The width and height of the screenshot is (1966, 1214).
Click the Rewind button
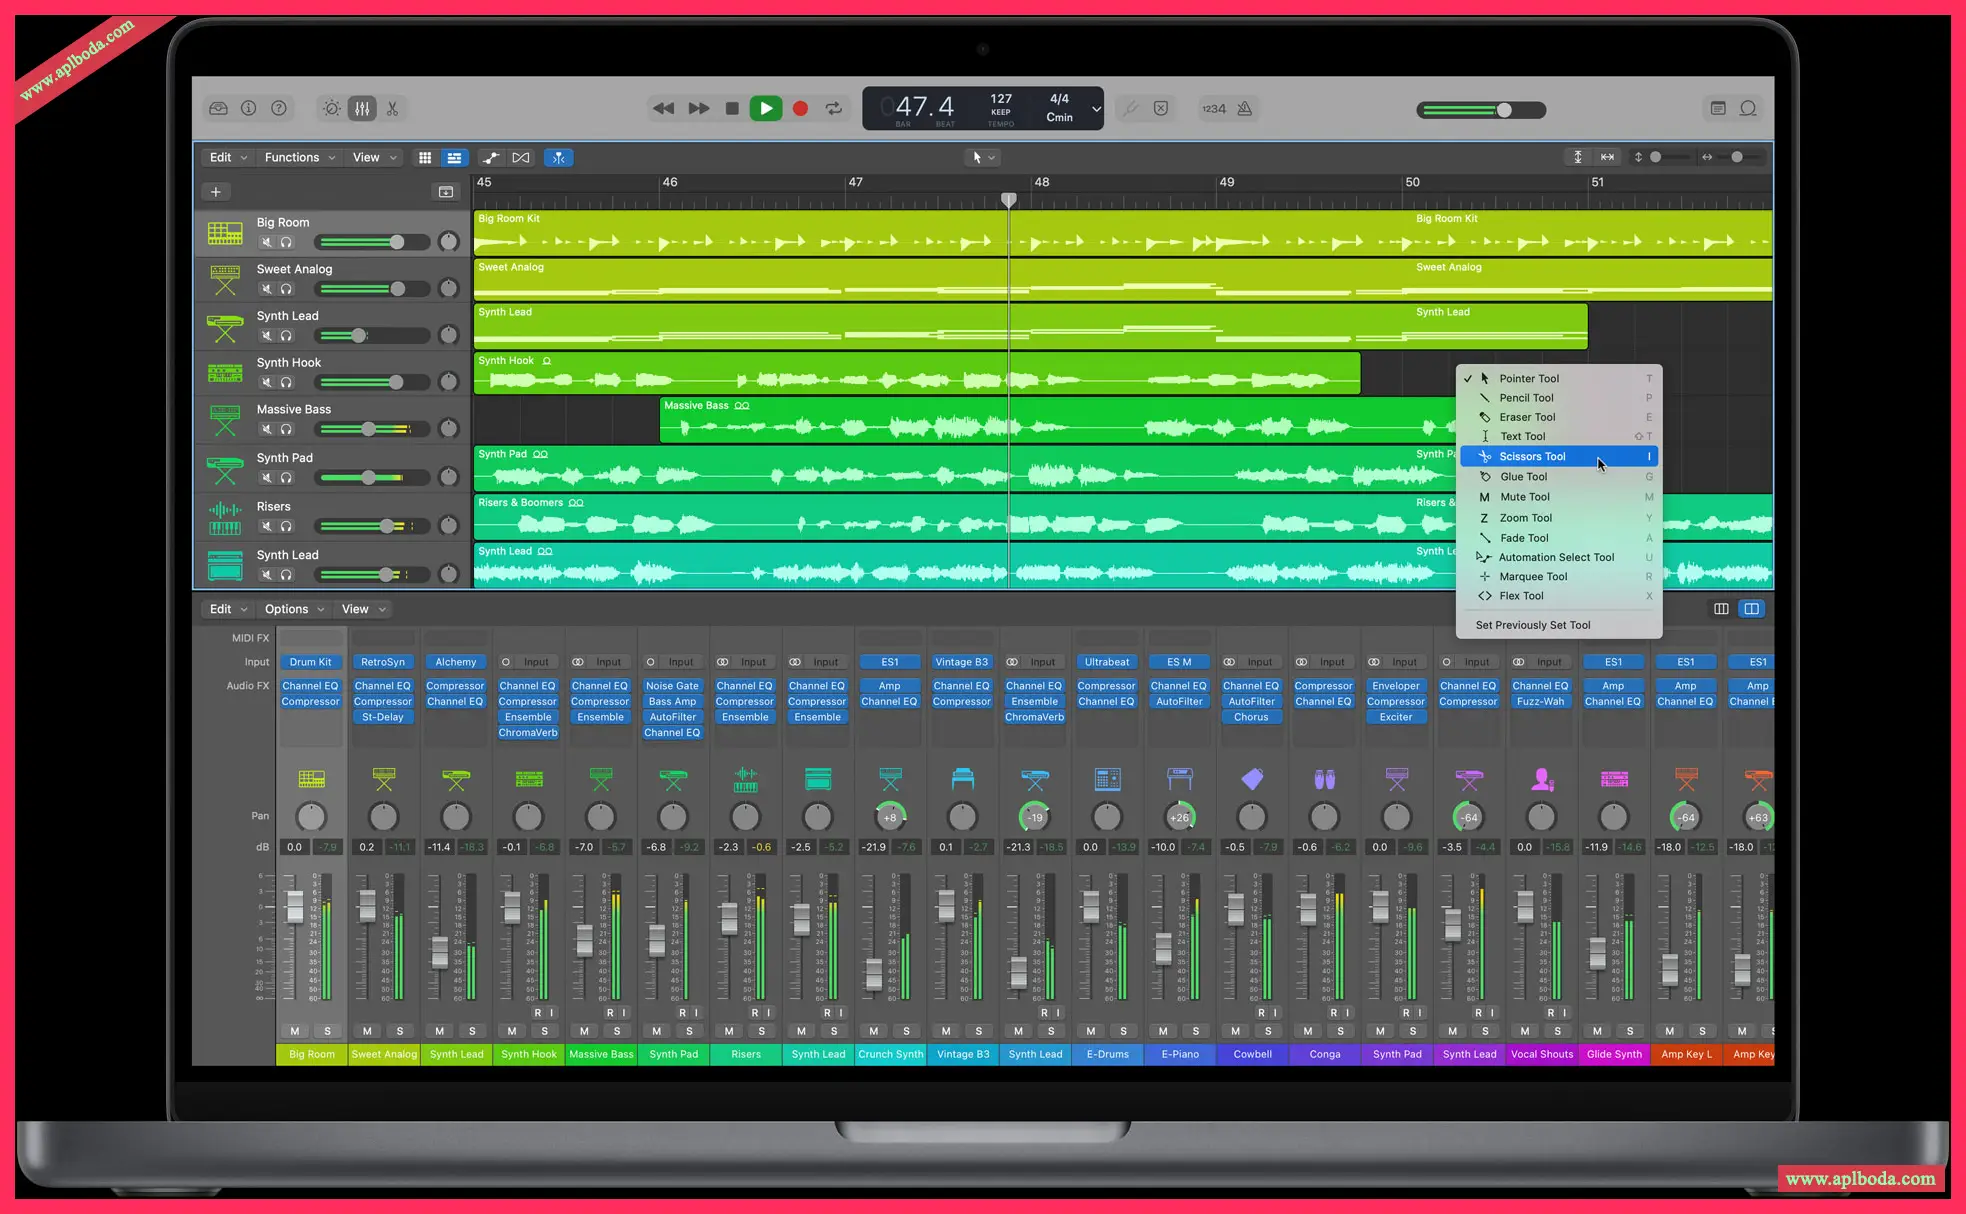[x=663, y=109]
